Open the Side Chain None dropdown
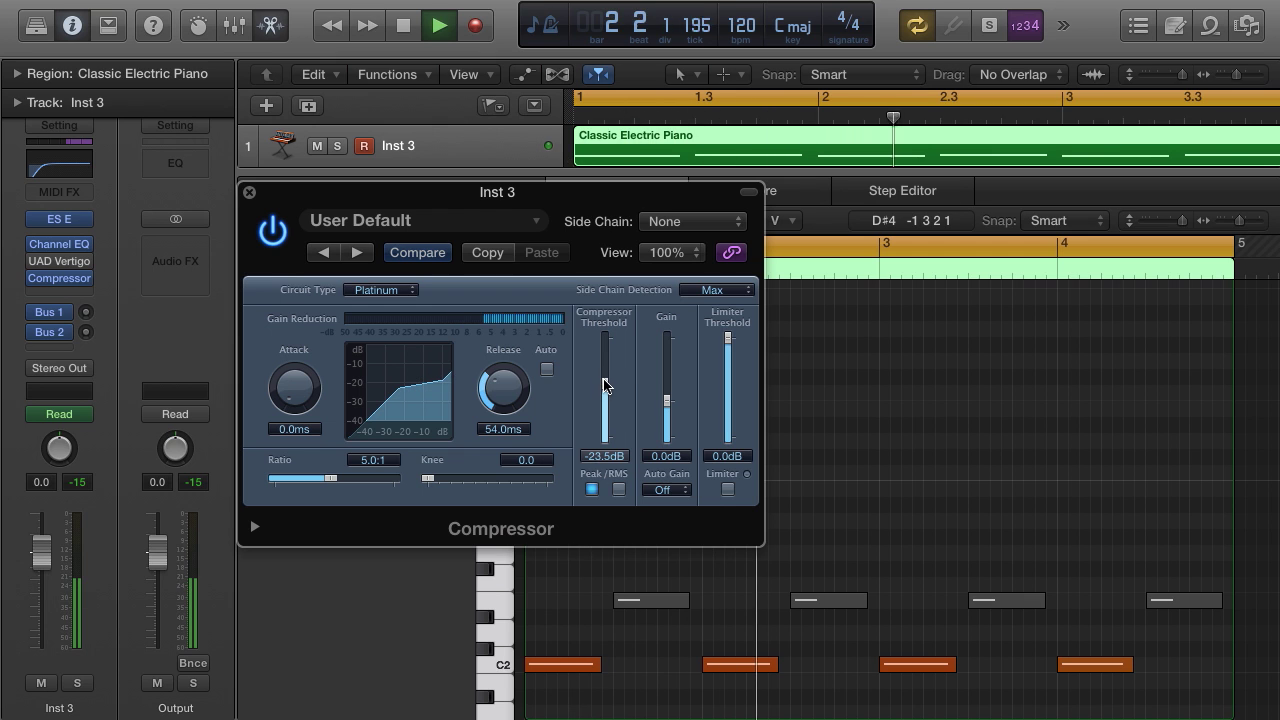Image resolution: width=1280 pixels, height=720 pixels. tap(694, 221)
